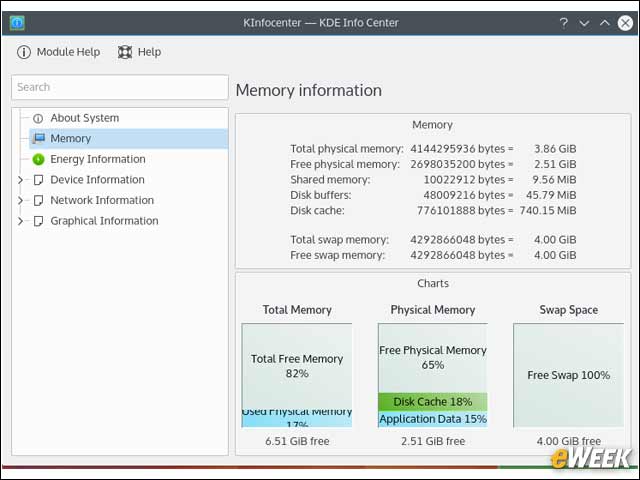Click the 6.51 GiB free caption
640x480 pixels.
pos(297,441)
